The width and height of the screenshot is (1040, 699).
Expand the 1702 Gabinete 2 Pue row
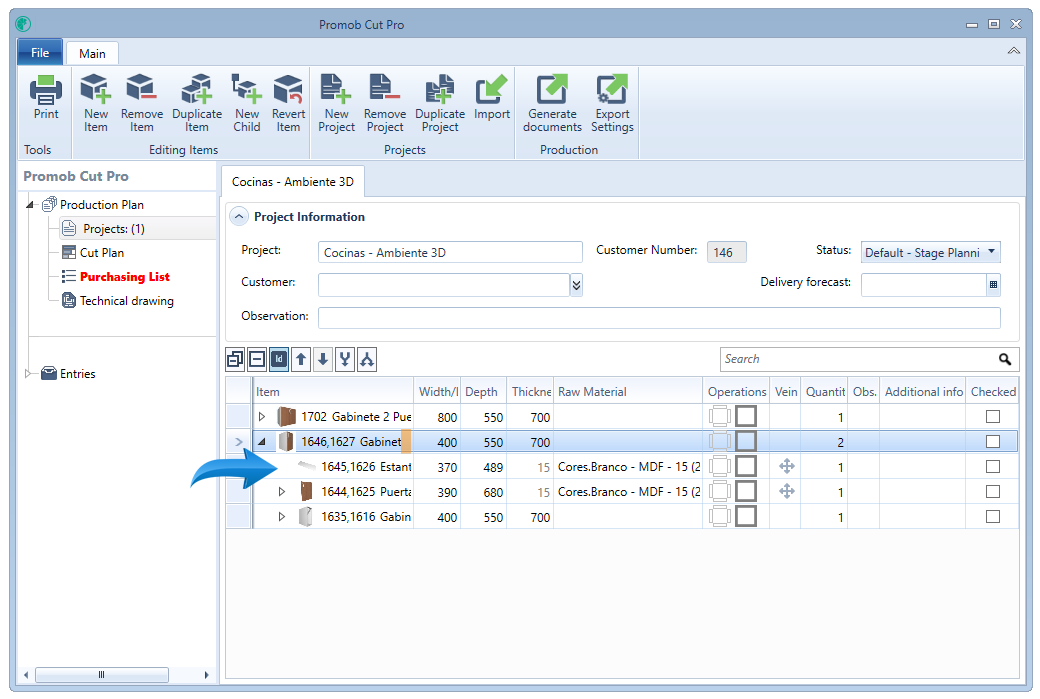(x=262, y=416)
